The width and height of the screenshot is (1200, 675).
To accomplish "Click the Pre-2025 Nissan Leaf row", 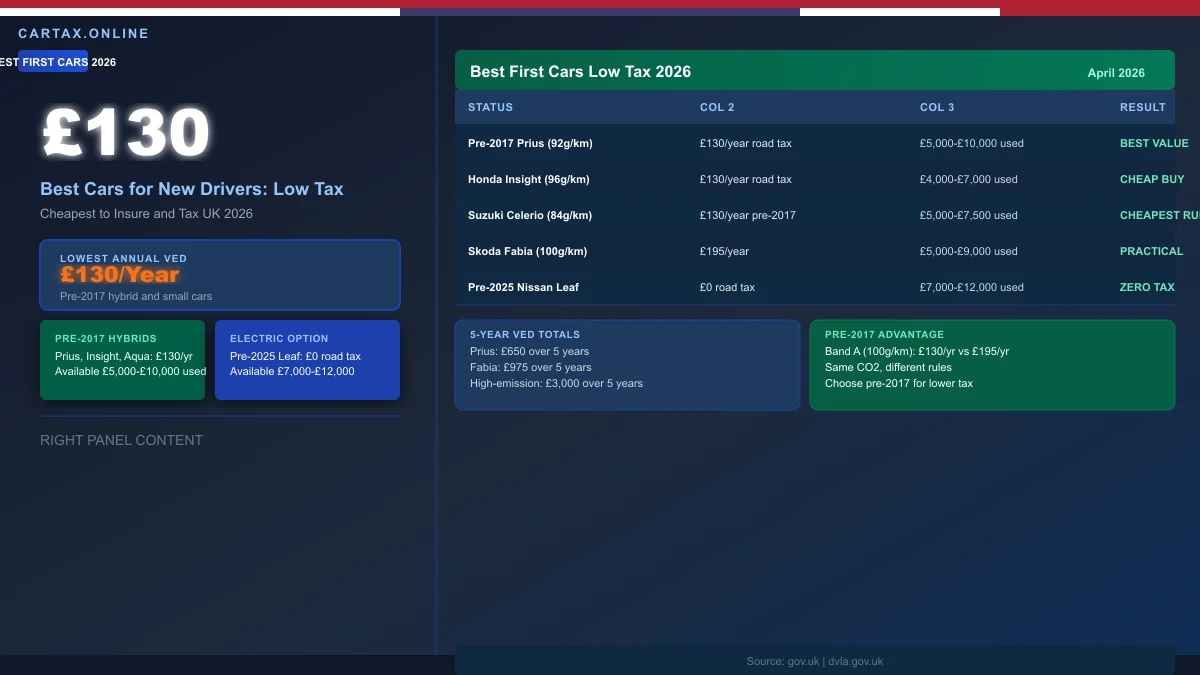I will click(x=700, y=287).
